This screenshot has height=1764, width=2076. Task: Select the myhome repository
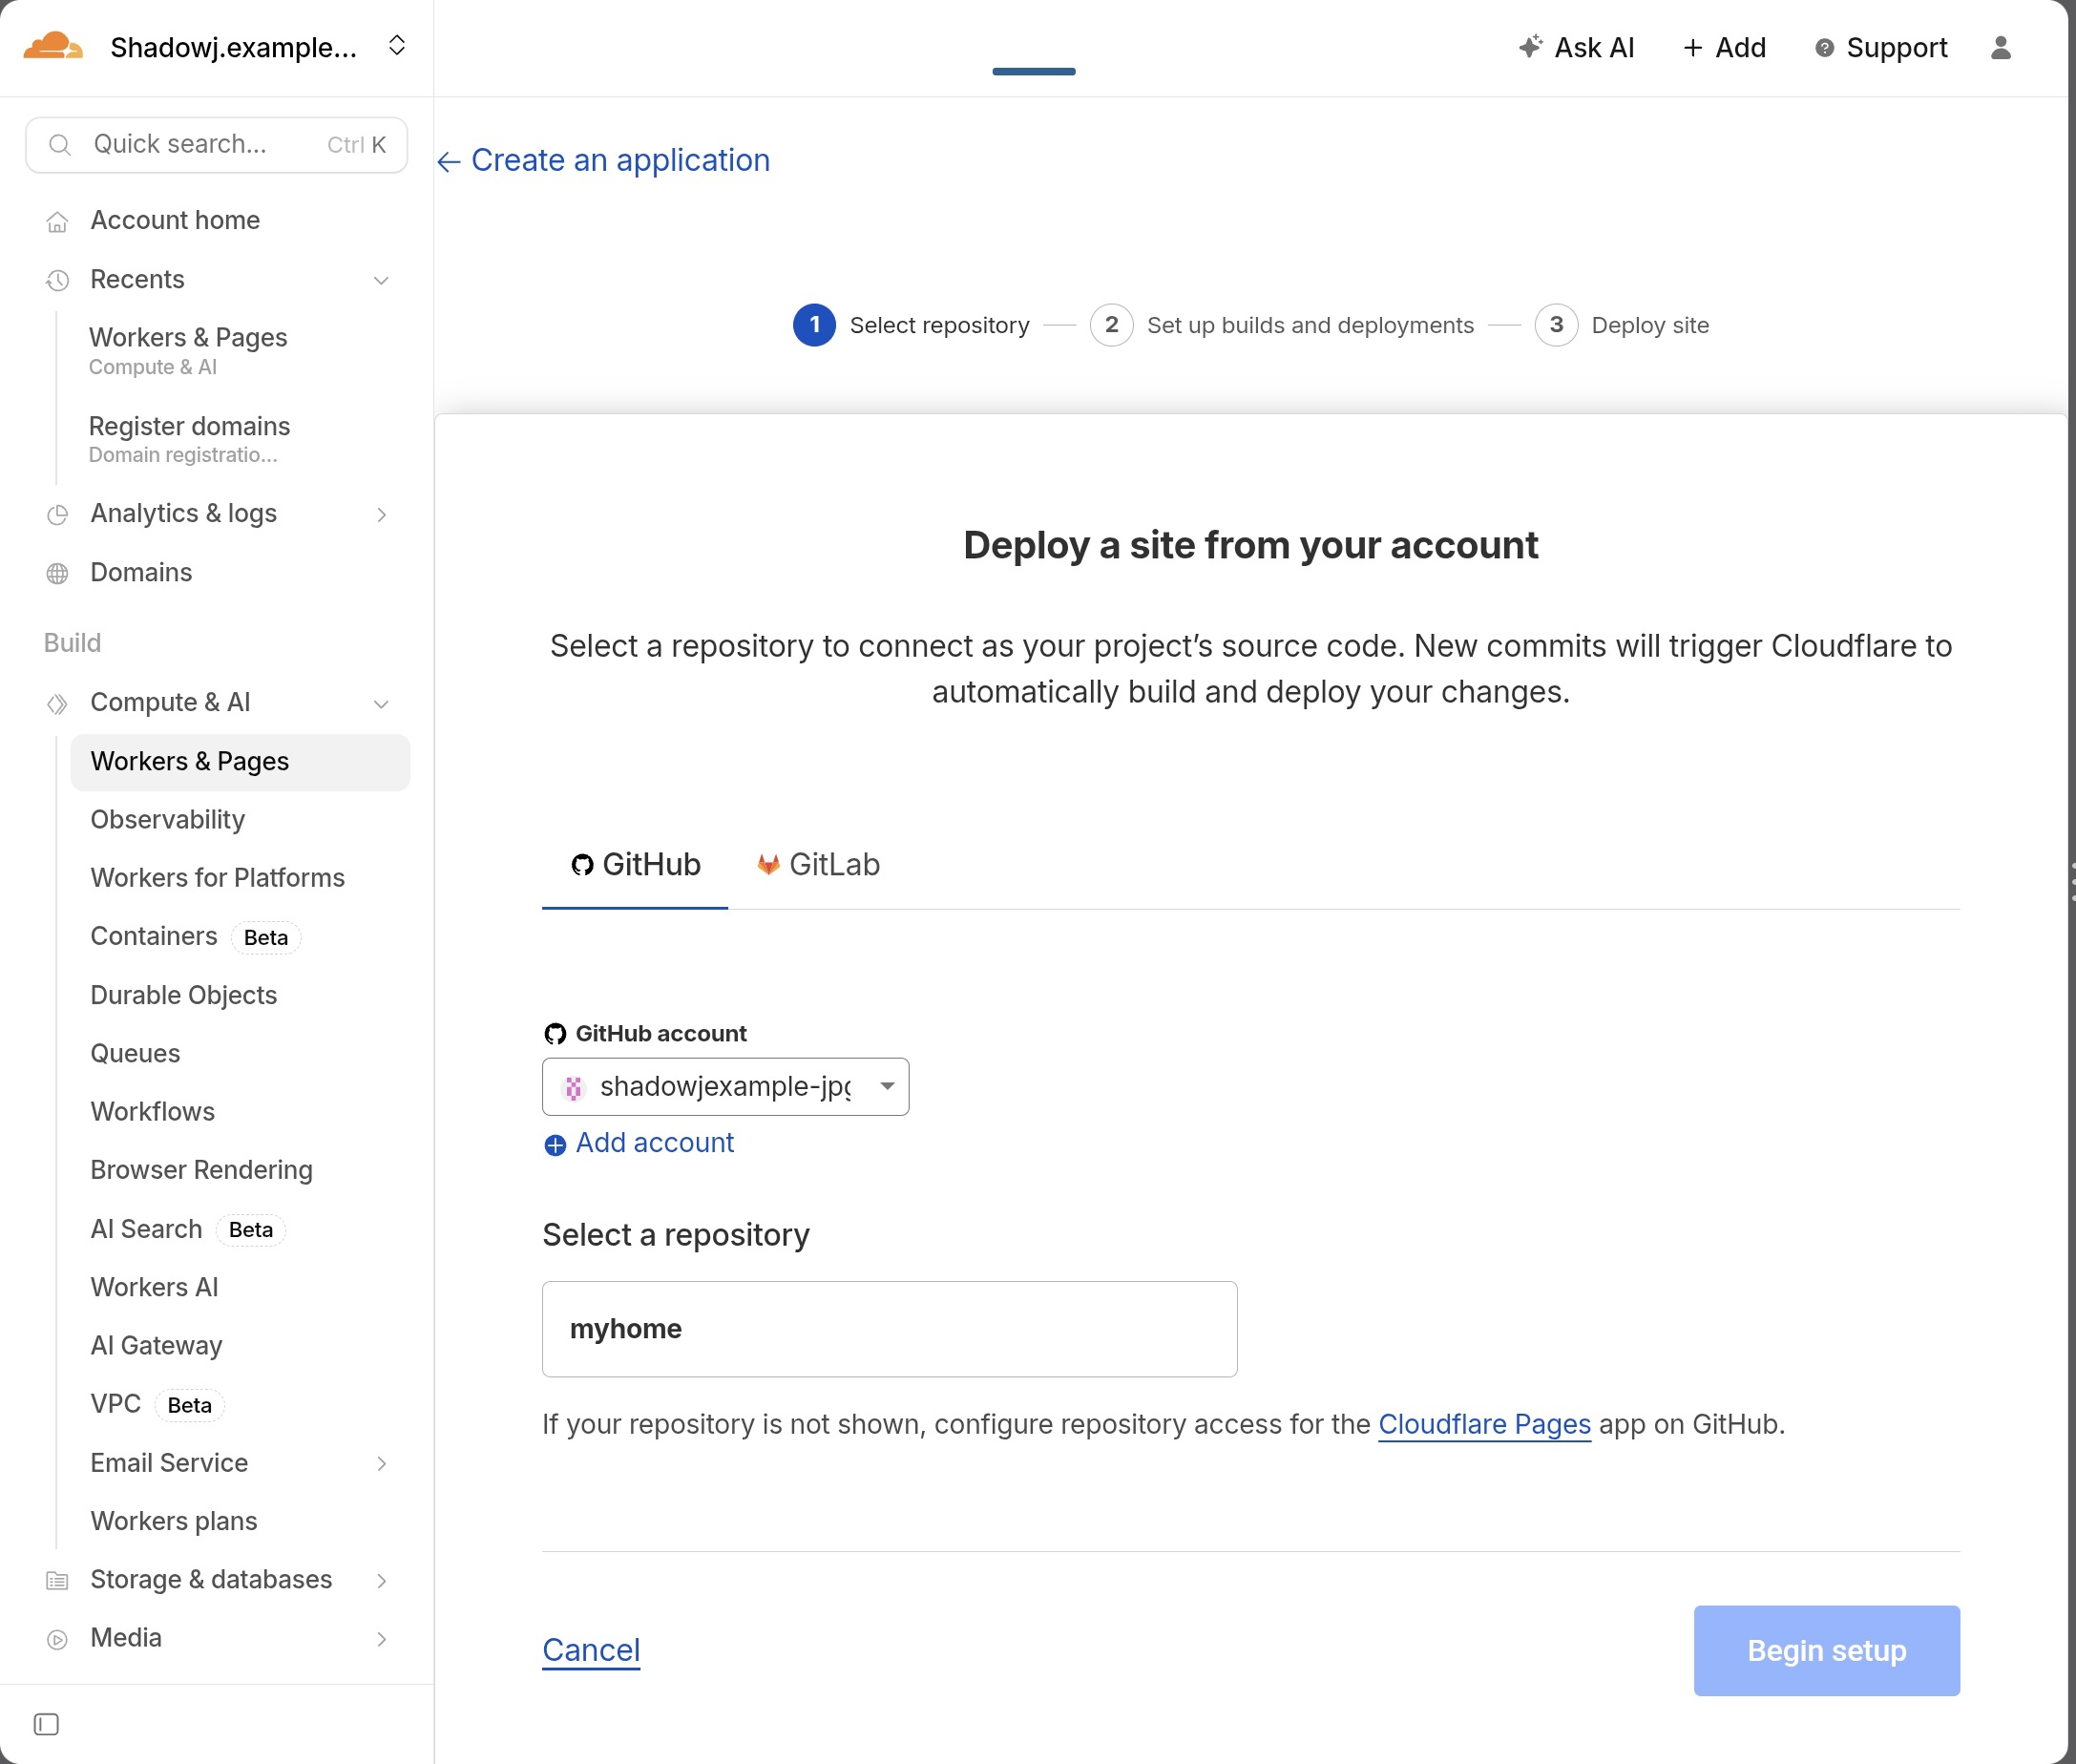[x=889, y=1329]
